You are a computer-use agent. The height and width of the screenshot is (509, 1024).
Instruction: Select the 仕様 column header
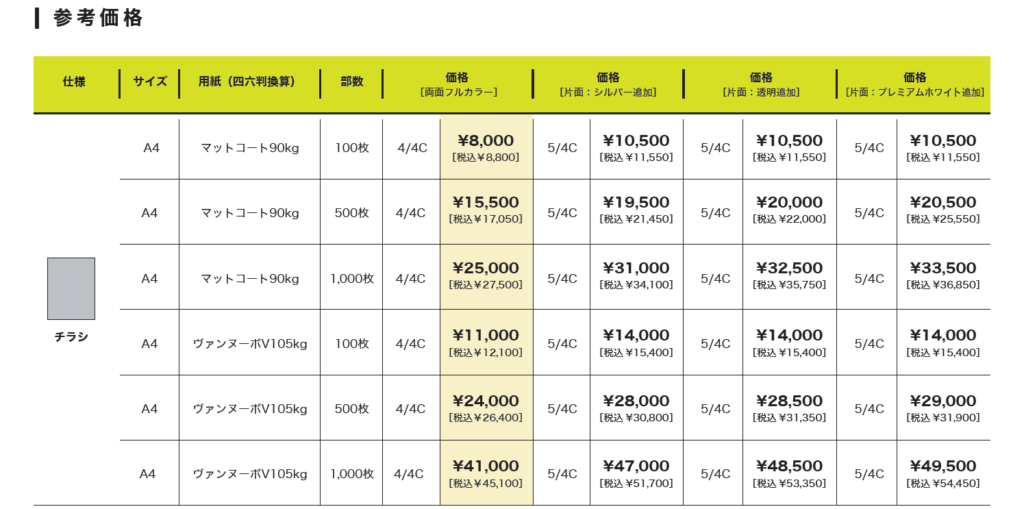(75, 83)
